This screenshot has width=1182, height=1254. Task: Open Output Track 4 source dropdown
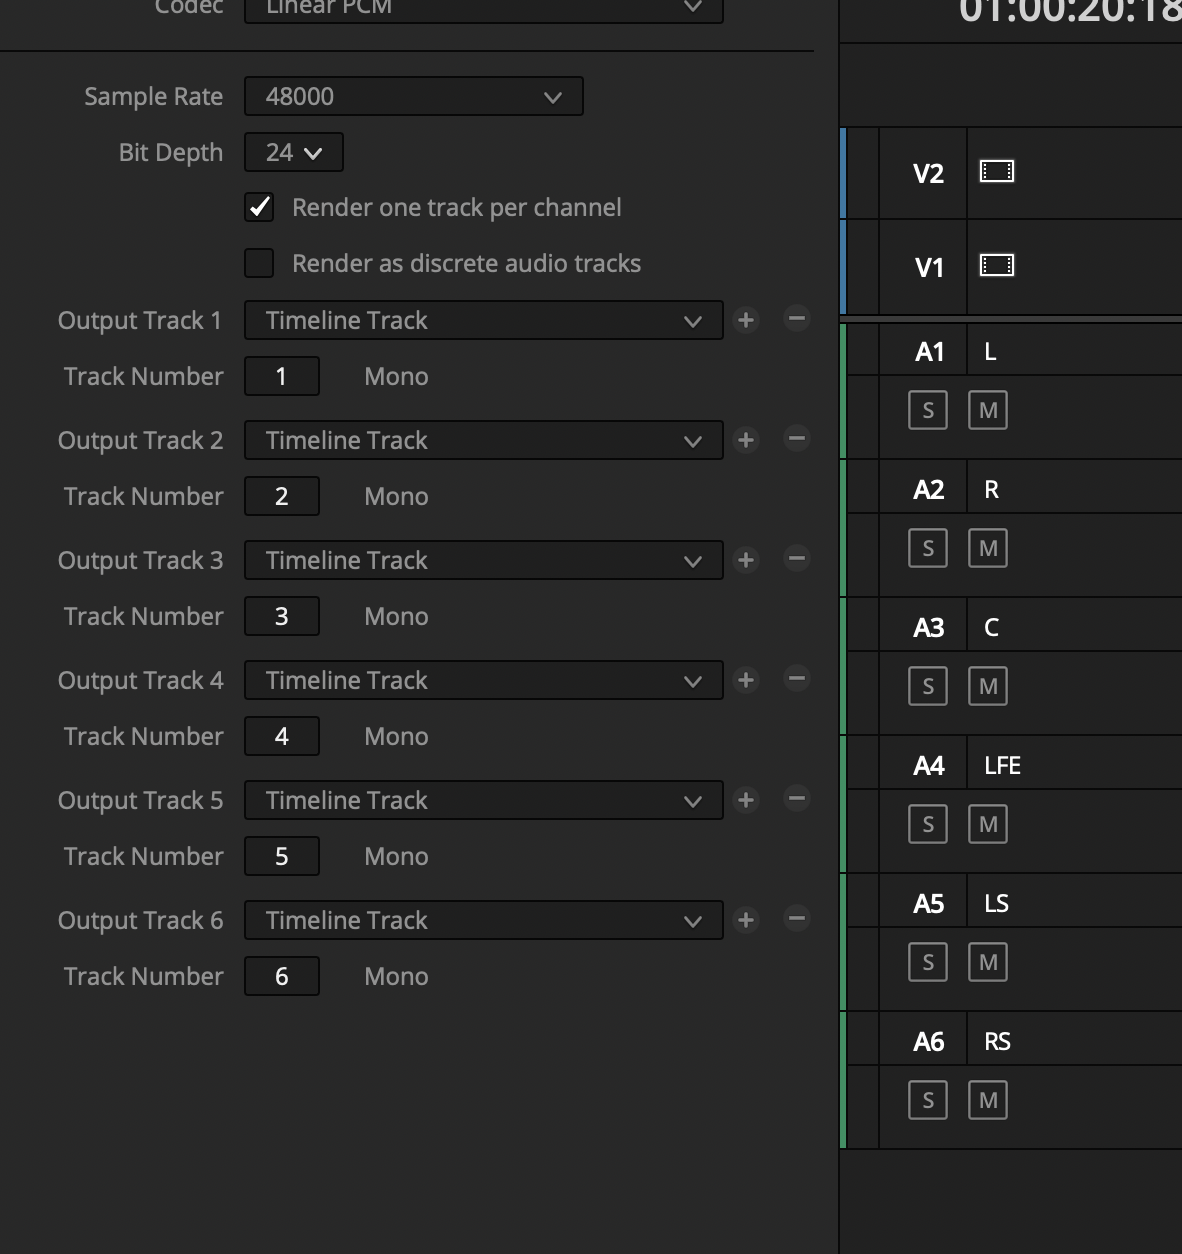click(484, 680)
